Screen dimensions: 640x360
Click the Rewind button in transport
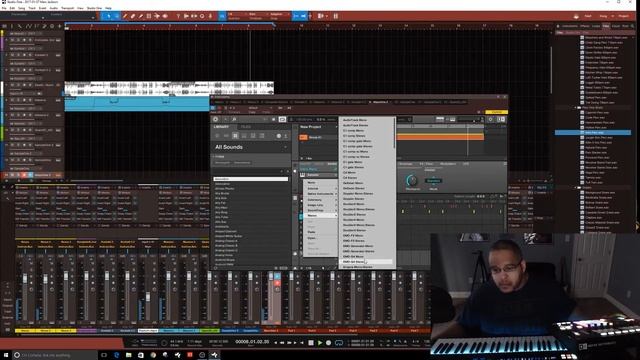282,343
